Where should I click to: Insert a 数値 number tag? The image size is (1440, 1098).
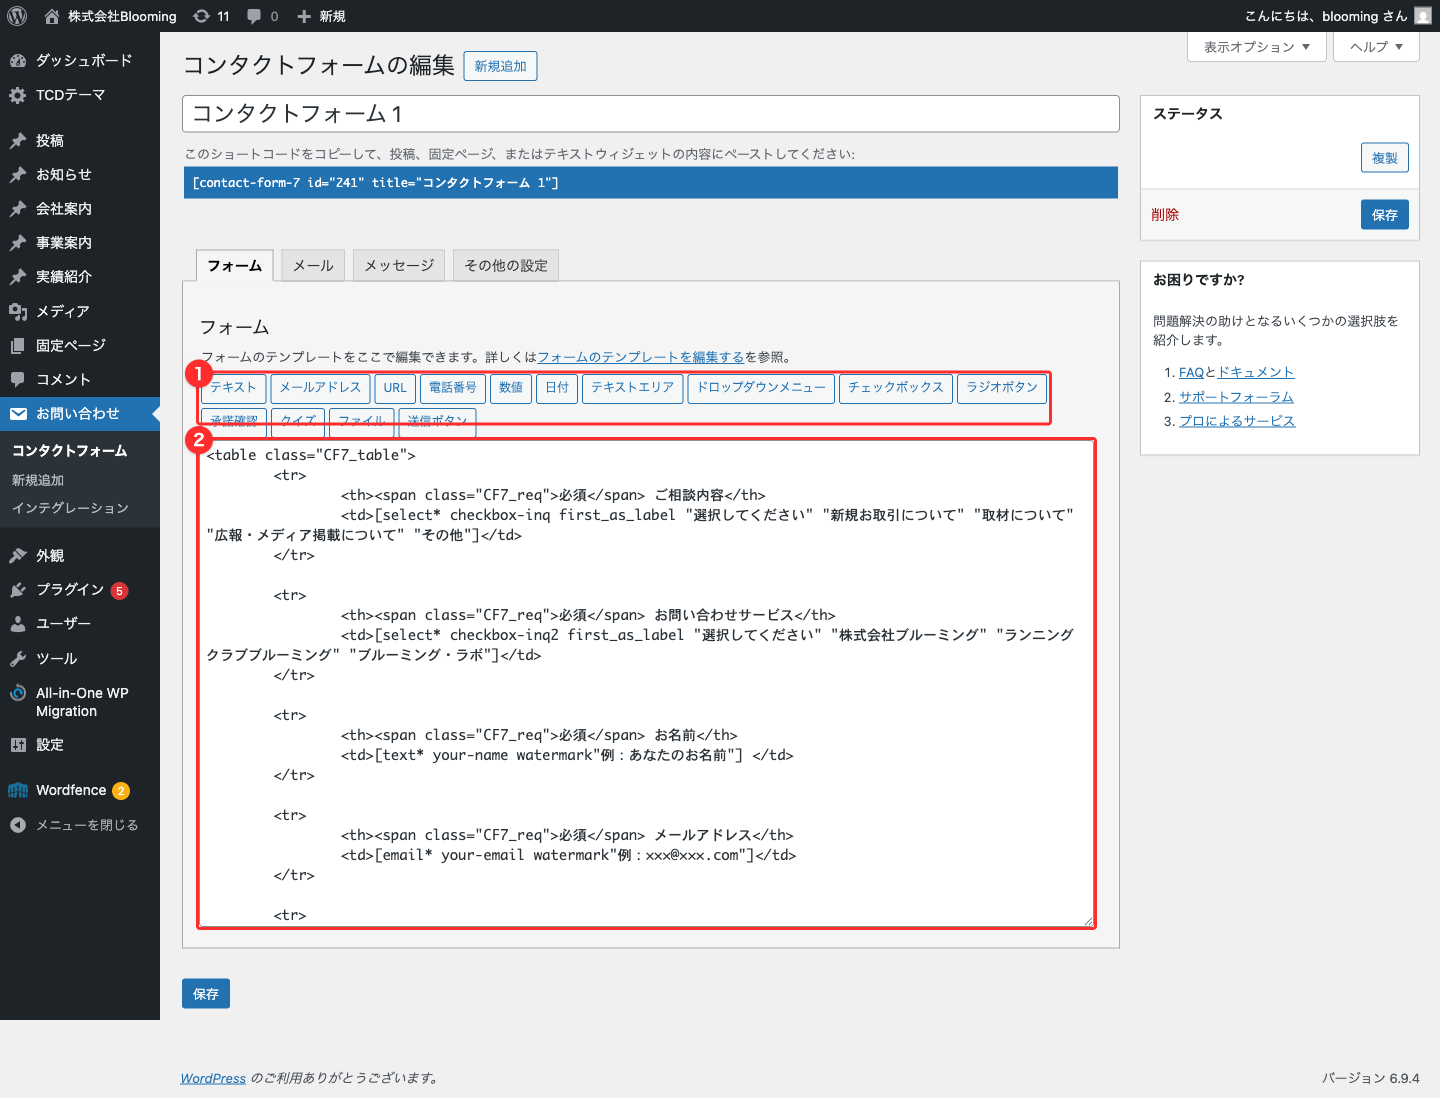511,388
